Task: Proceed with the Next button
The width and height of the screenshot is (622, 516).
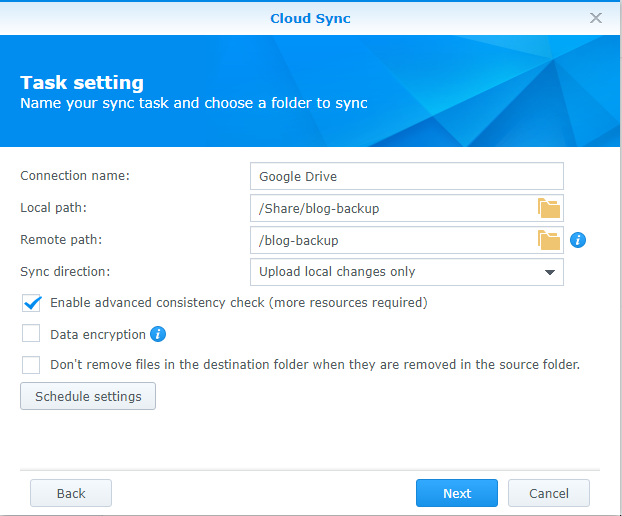Action: click(457, 493)
